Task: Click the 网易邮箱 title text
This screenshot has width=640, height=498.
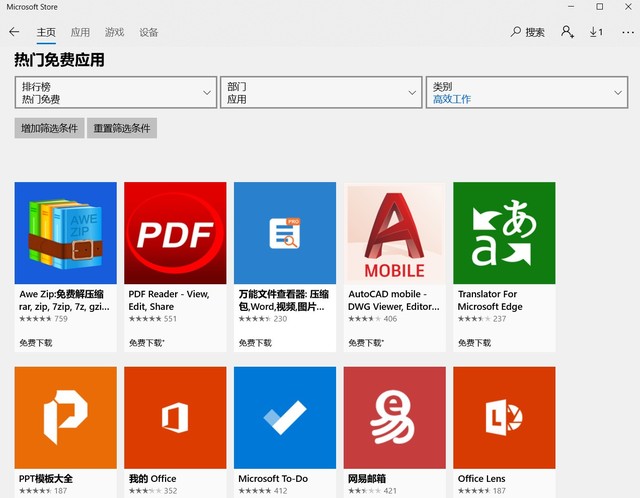Action: click(x=367, y=478)
